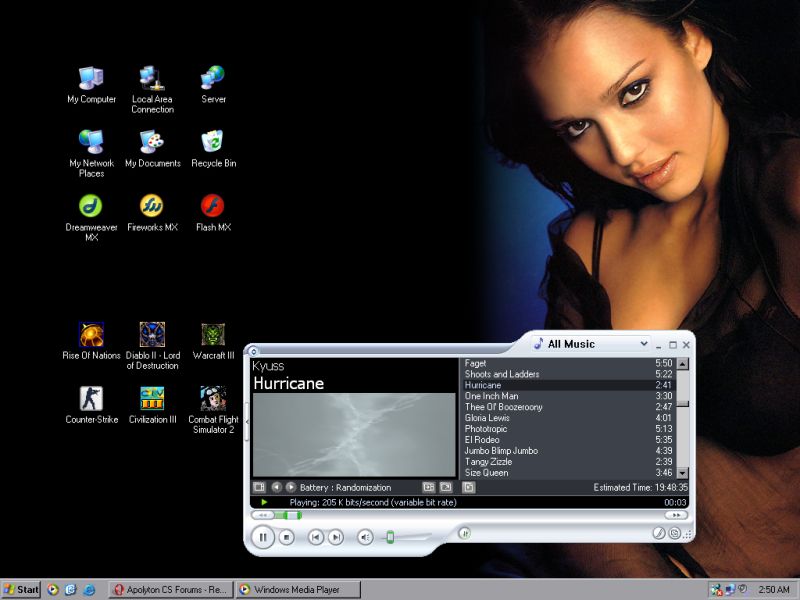
Task: Select previous visualization arrow beside Battery
Action: click(277, 487)
